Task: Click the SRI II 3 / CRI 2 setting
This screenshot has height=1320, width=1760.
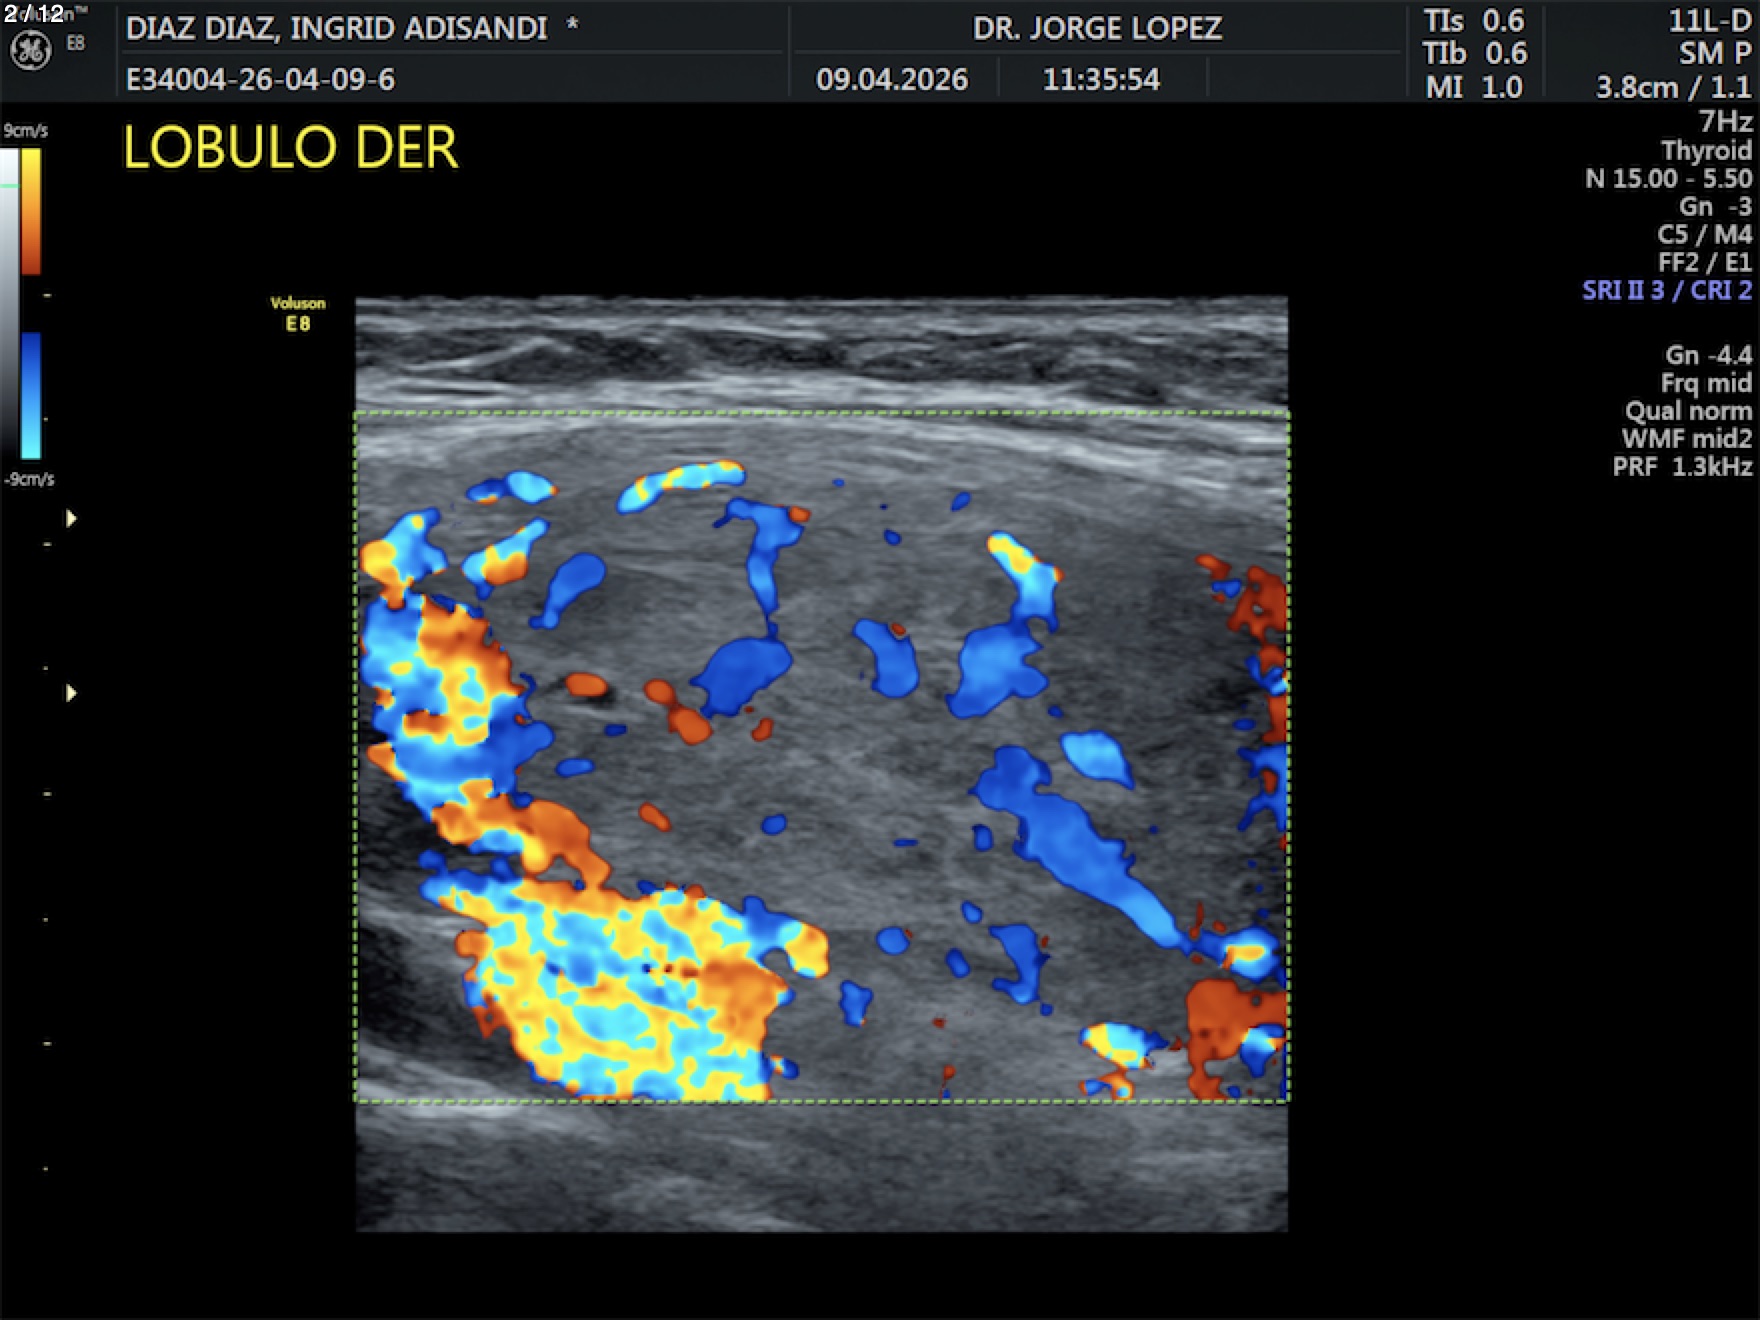Action: point(1666,290)
